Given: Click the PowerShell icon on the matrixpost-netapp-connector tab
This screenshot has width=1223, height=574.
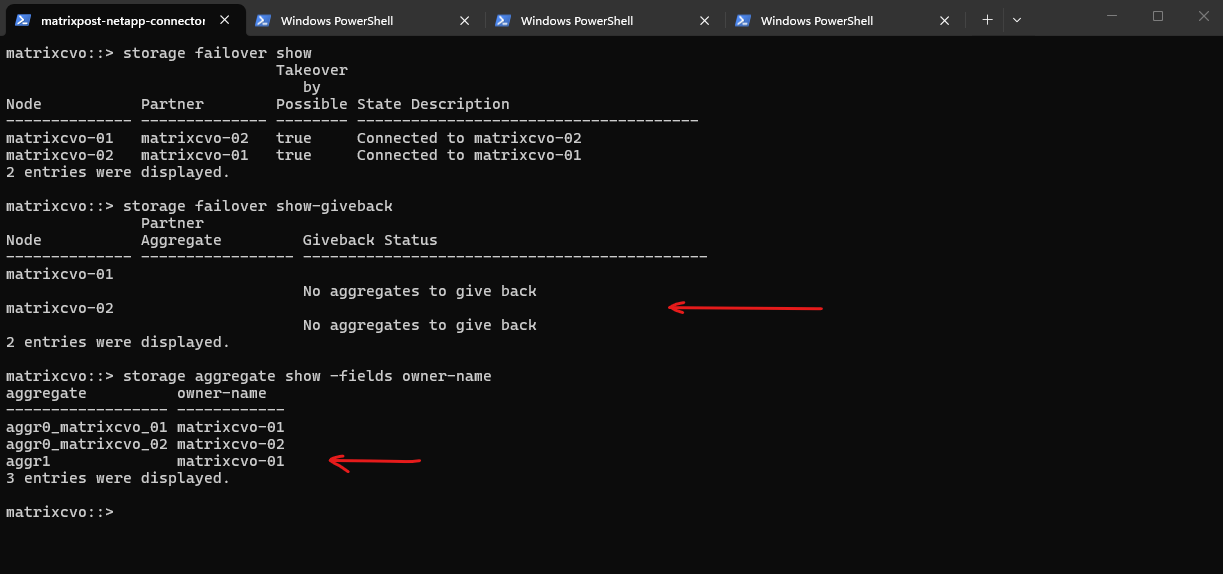Looking at the screenshot, I should click(x=23, y=20).
